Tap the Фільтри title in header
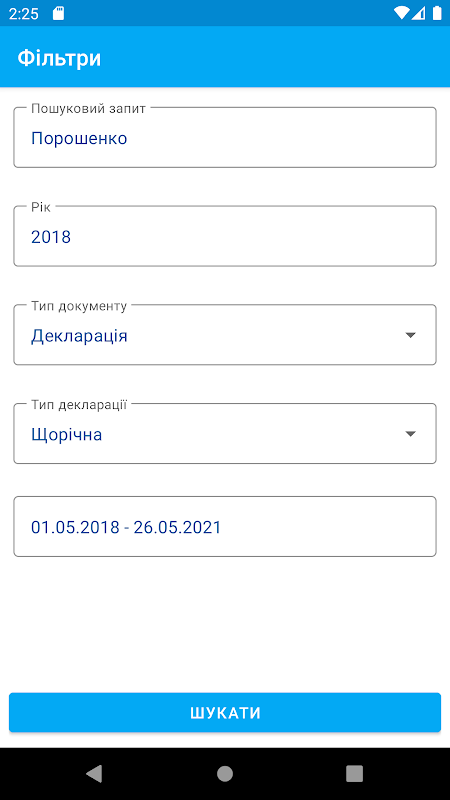The width and height of the screenshot is (450, 800). [x=59, y=58]
